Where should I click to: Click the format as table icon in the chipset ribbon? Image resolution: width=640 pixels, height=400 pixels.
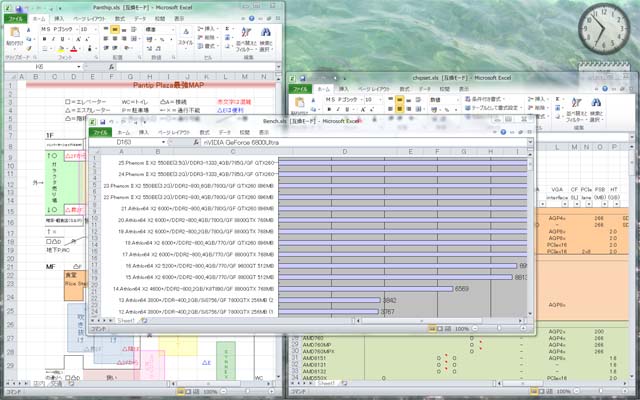pos(467,108)
